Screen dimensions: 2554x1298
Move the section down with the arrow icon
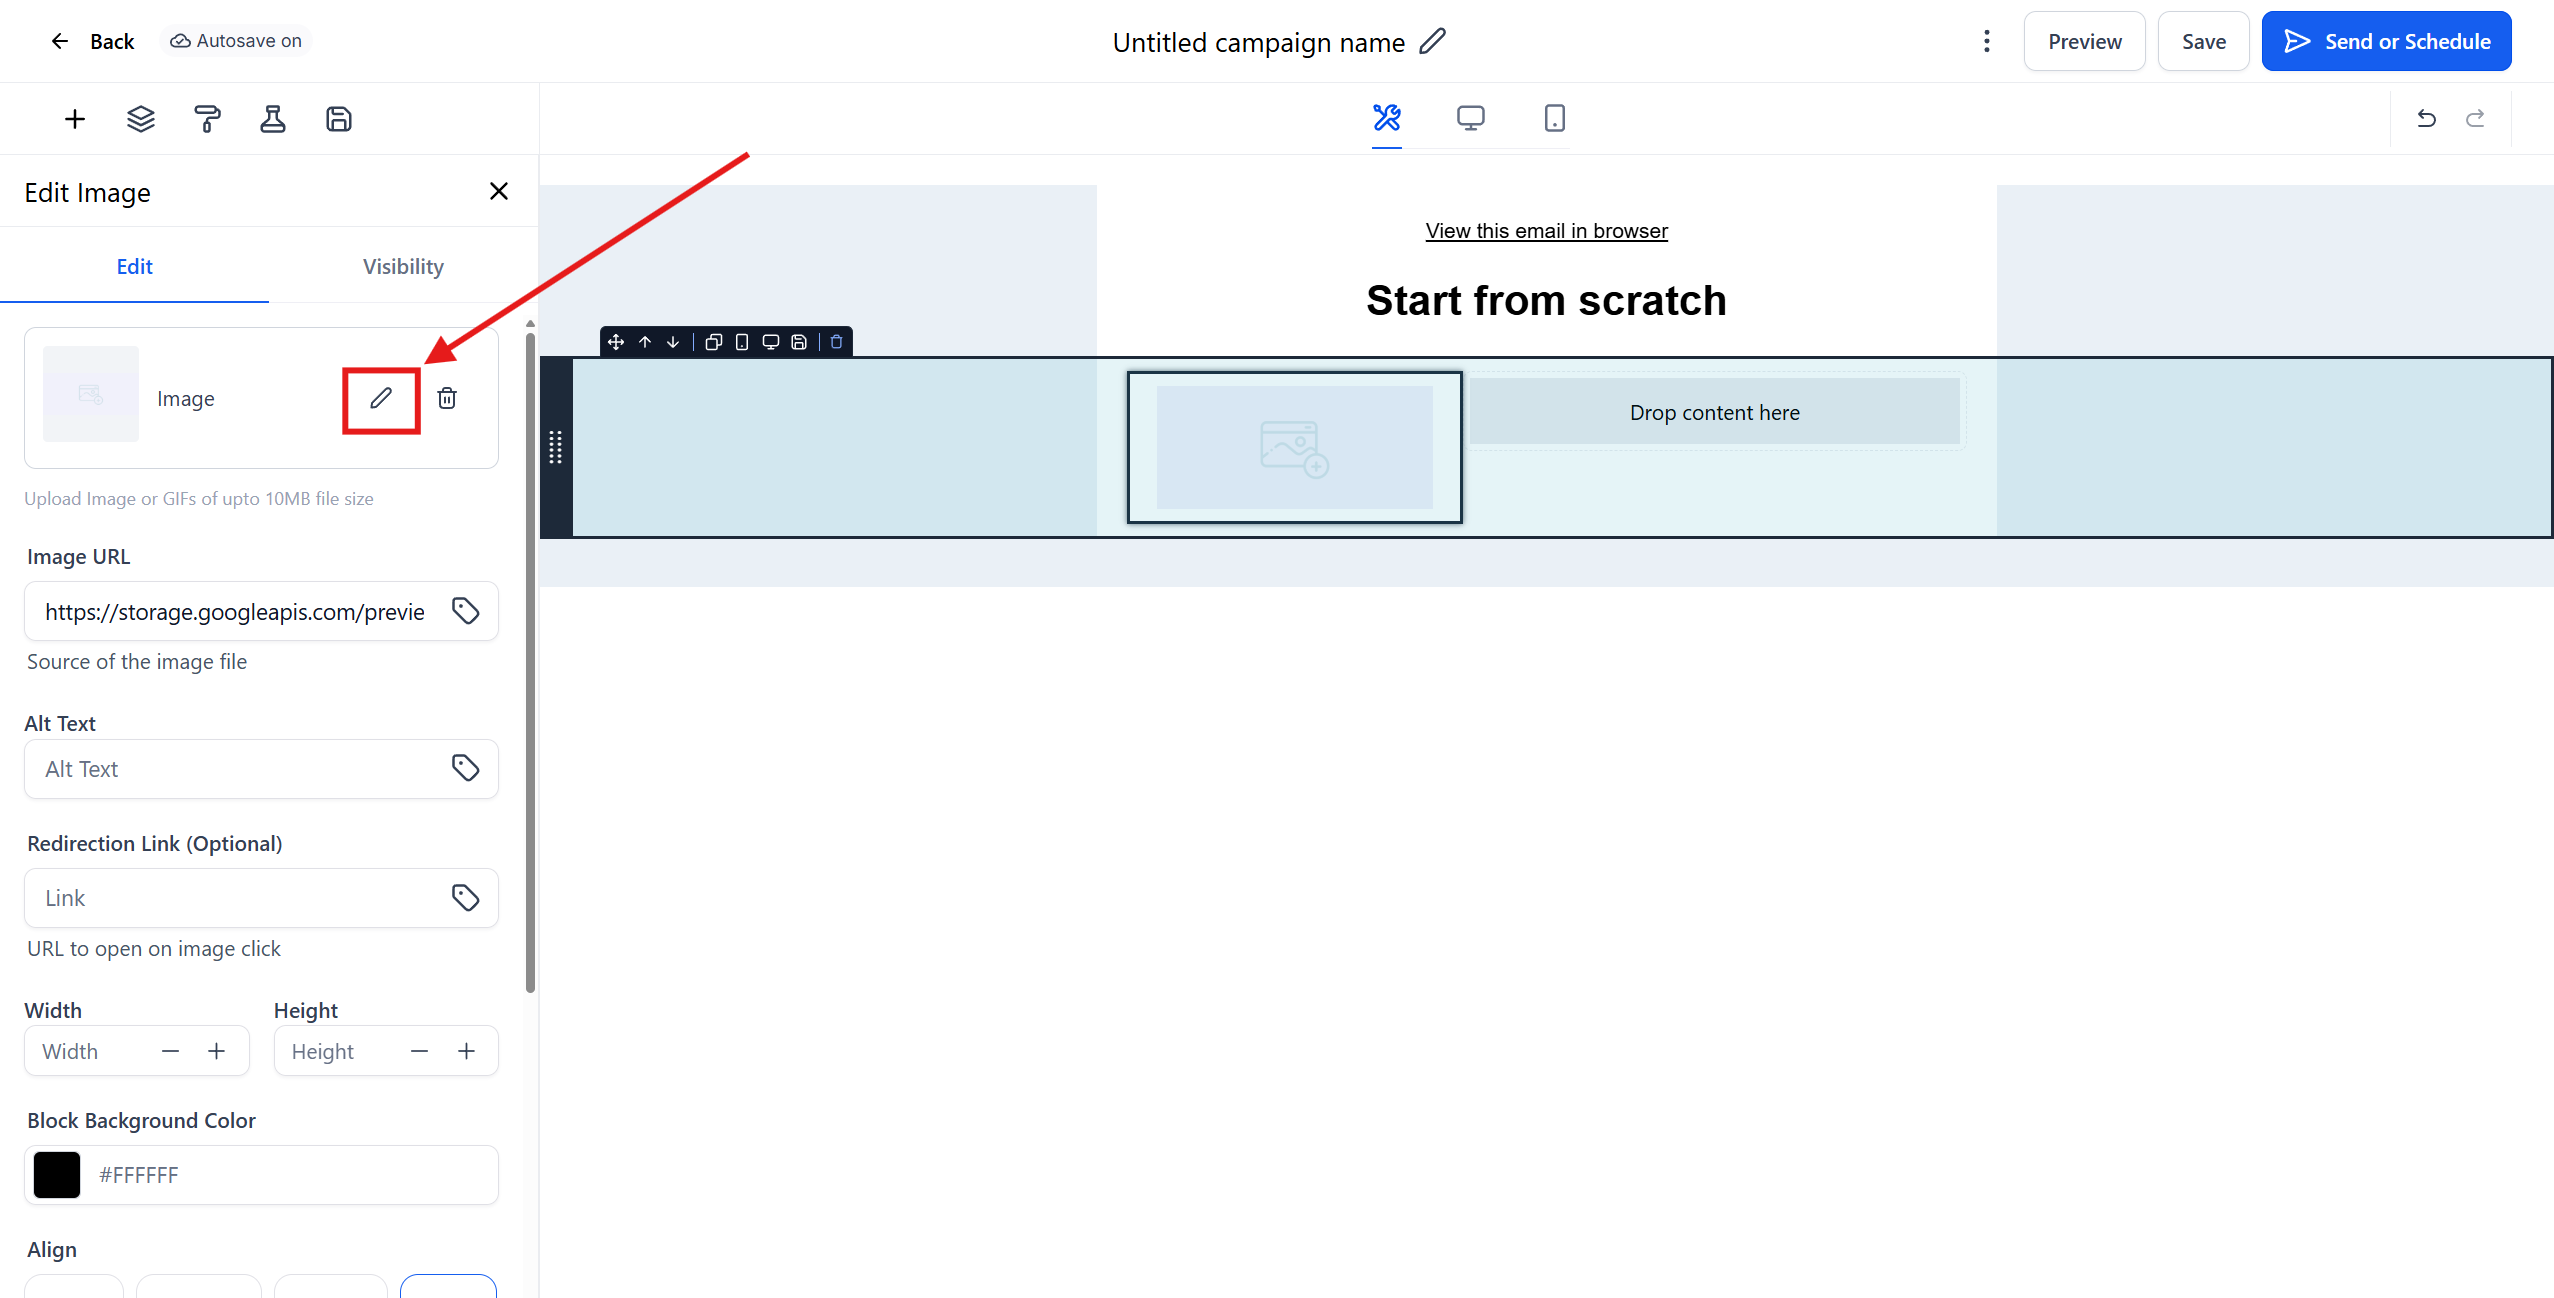click(x=673, y=342)
